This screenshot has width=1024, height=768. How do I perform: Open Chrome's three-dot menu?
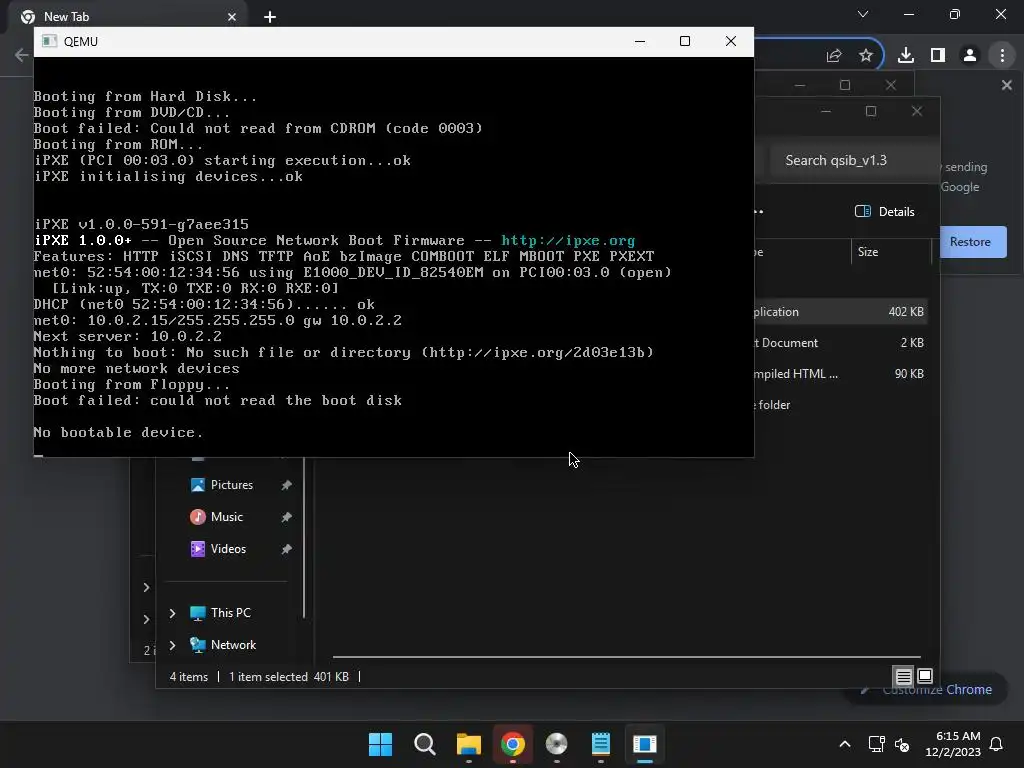click(x=1002, y=56)
